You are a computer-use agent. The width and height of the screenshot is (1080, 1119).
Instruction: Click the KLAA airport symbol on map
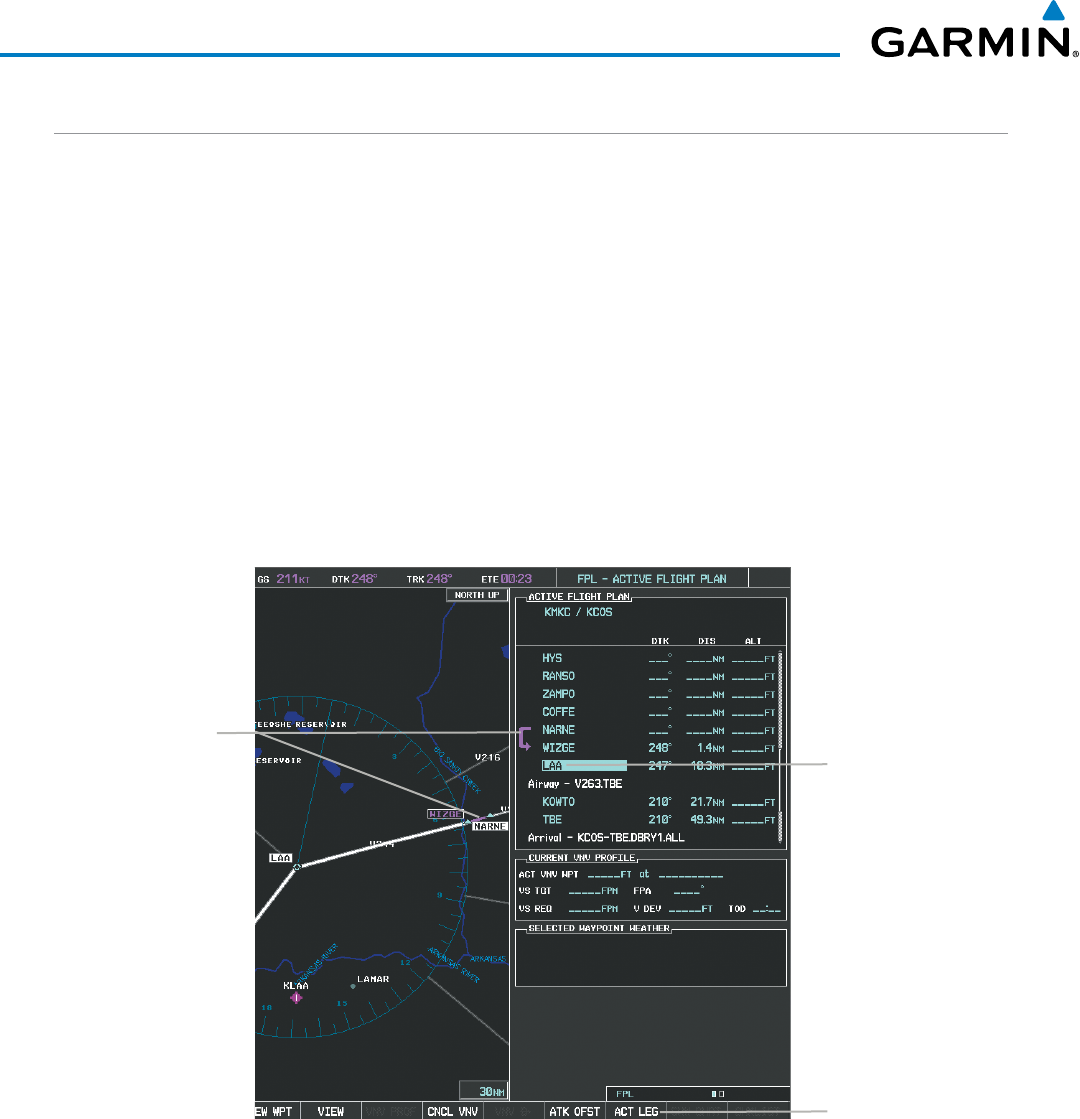(296, 998)
